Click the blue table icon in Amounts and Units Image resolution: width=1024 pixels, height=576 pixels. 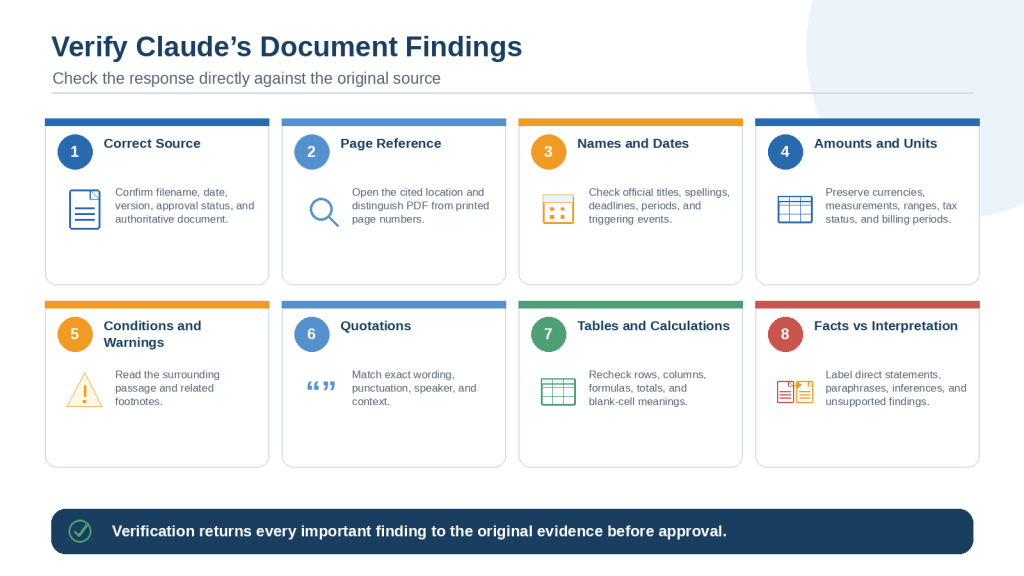[795, 210]
